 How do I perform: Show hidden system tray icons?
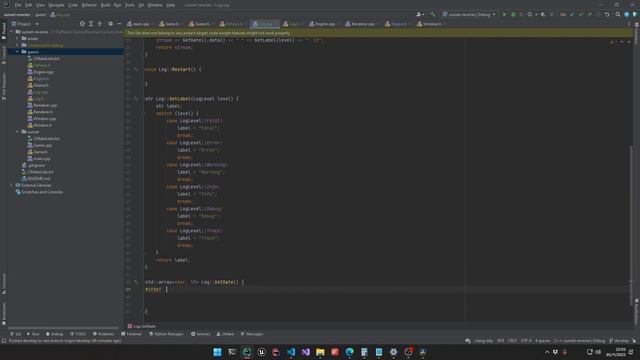tap(547, 352)
